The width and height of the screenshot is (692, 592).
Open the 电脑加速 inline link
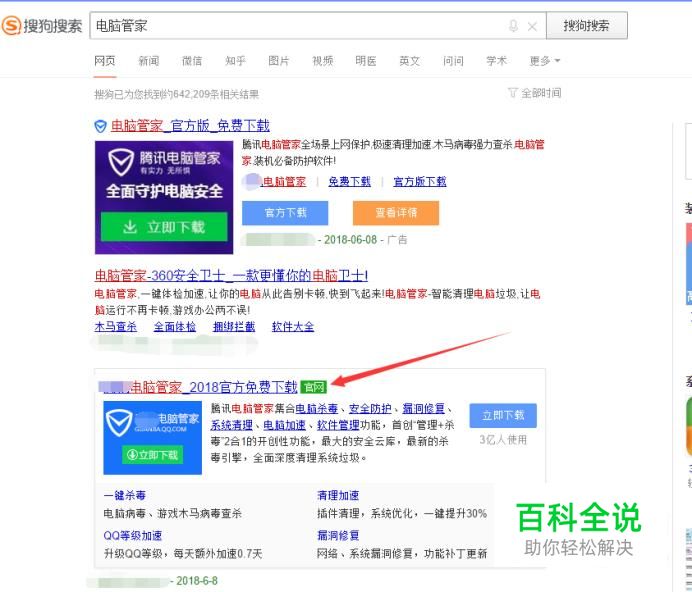[x=285, y=425]
